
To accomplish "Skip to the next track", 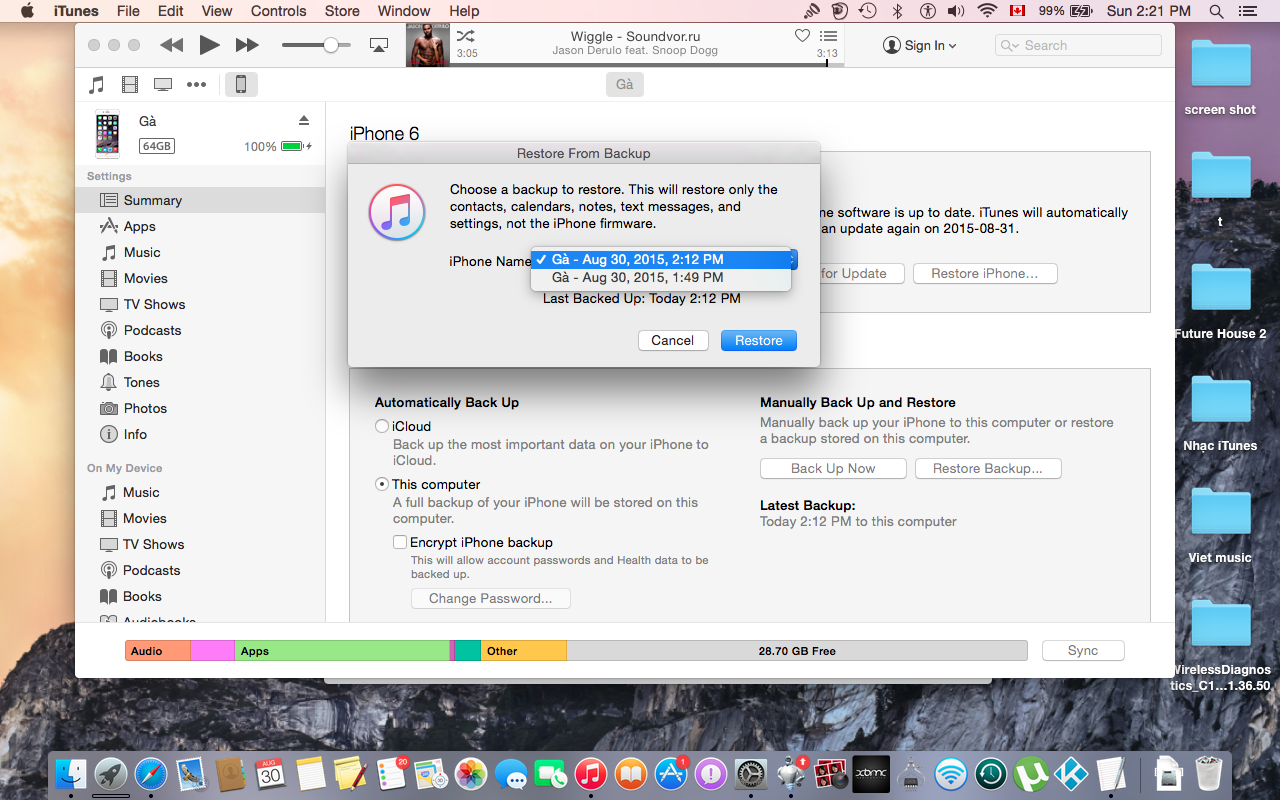I will point(247,45).
